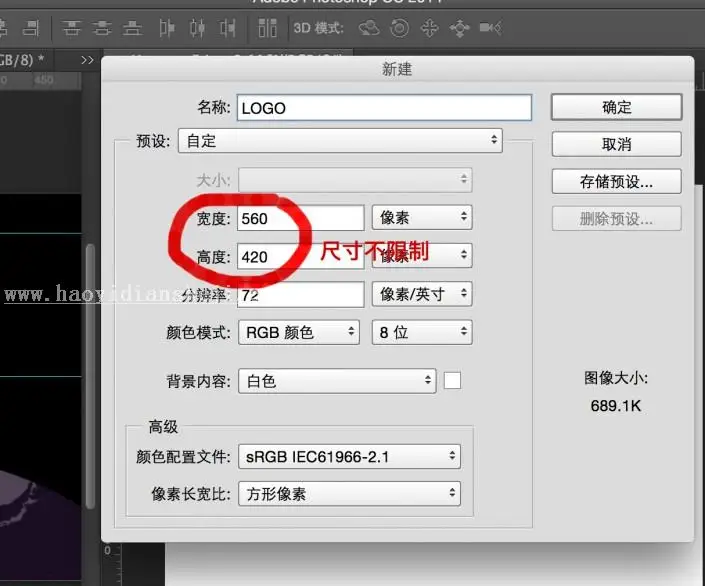Click the Distribute left edges icon
Viewport: 705px width, 586px height.
[167, 28]
